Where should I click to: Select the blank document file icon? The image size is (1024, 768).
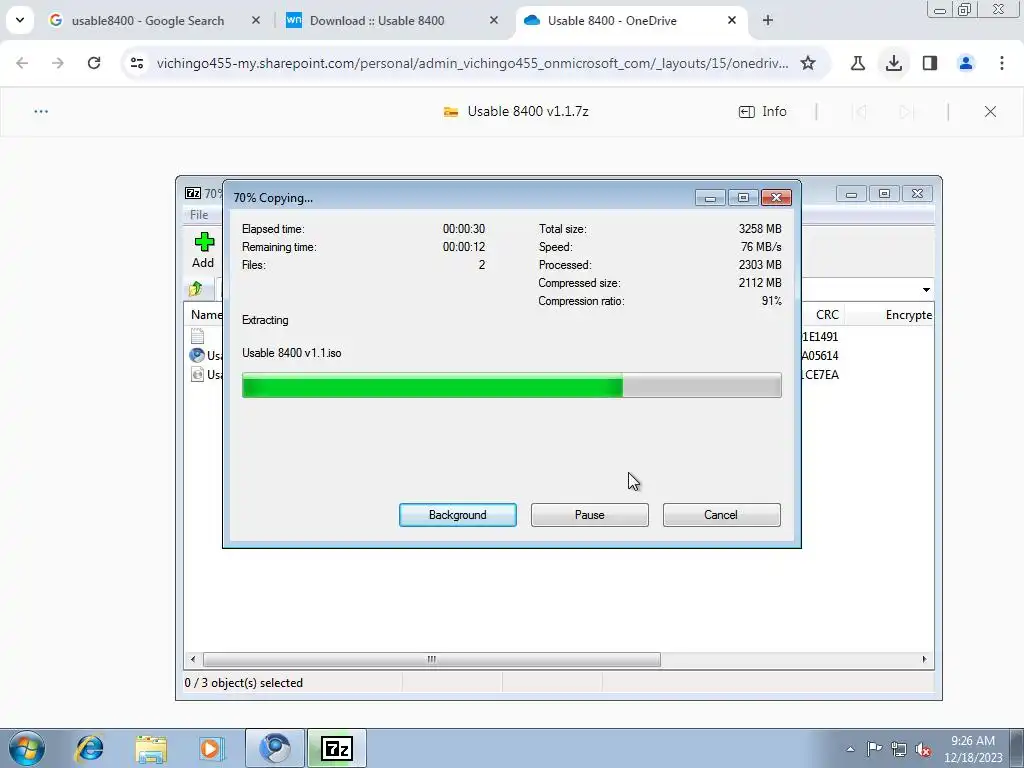[x=197, y=336]
